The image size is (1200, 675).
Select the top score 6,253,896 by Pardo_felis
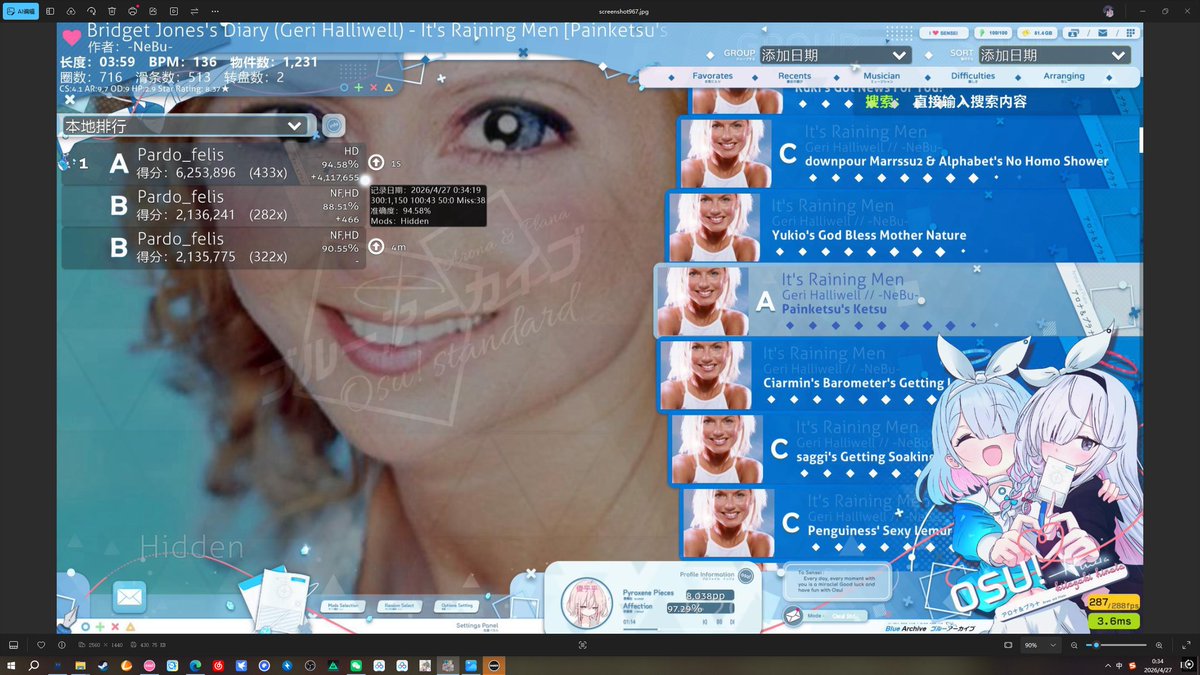(x=212, y=164)
